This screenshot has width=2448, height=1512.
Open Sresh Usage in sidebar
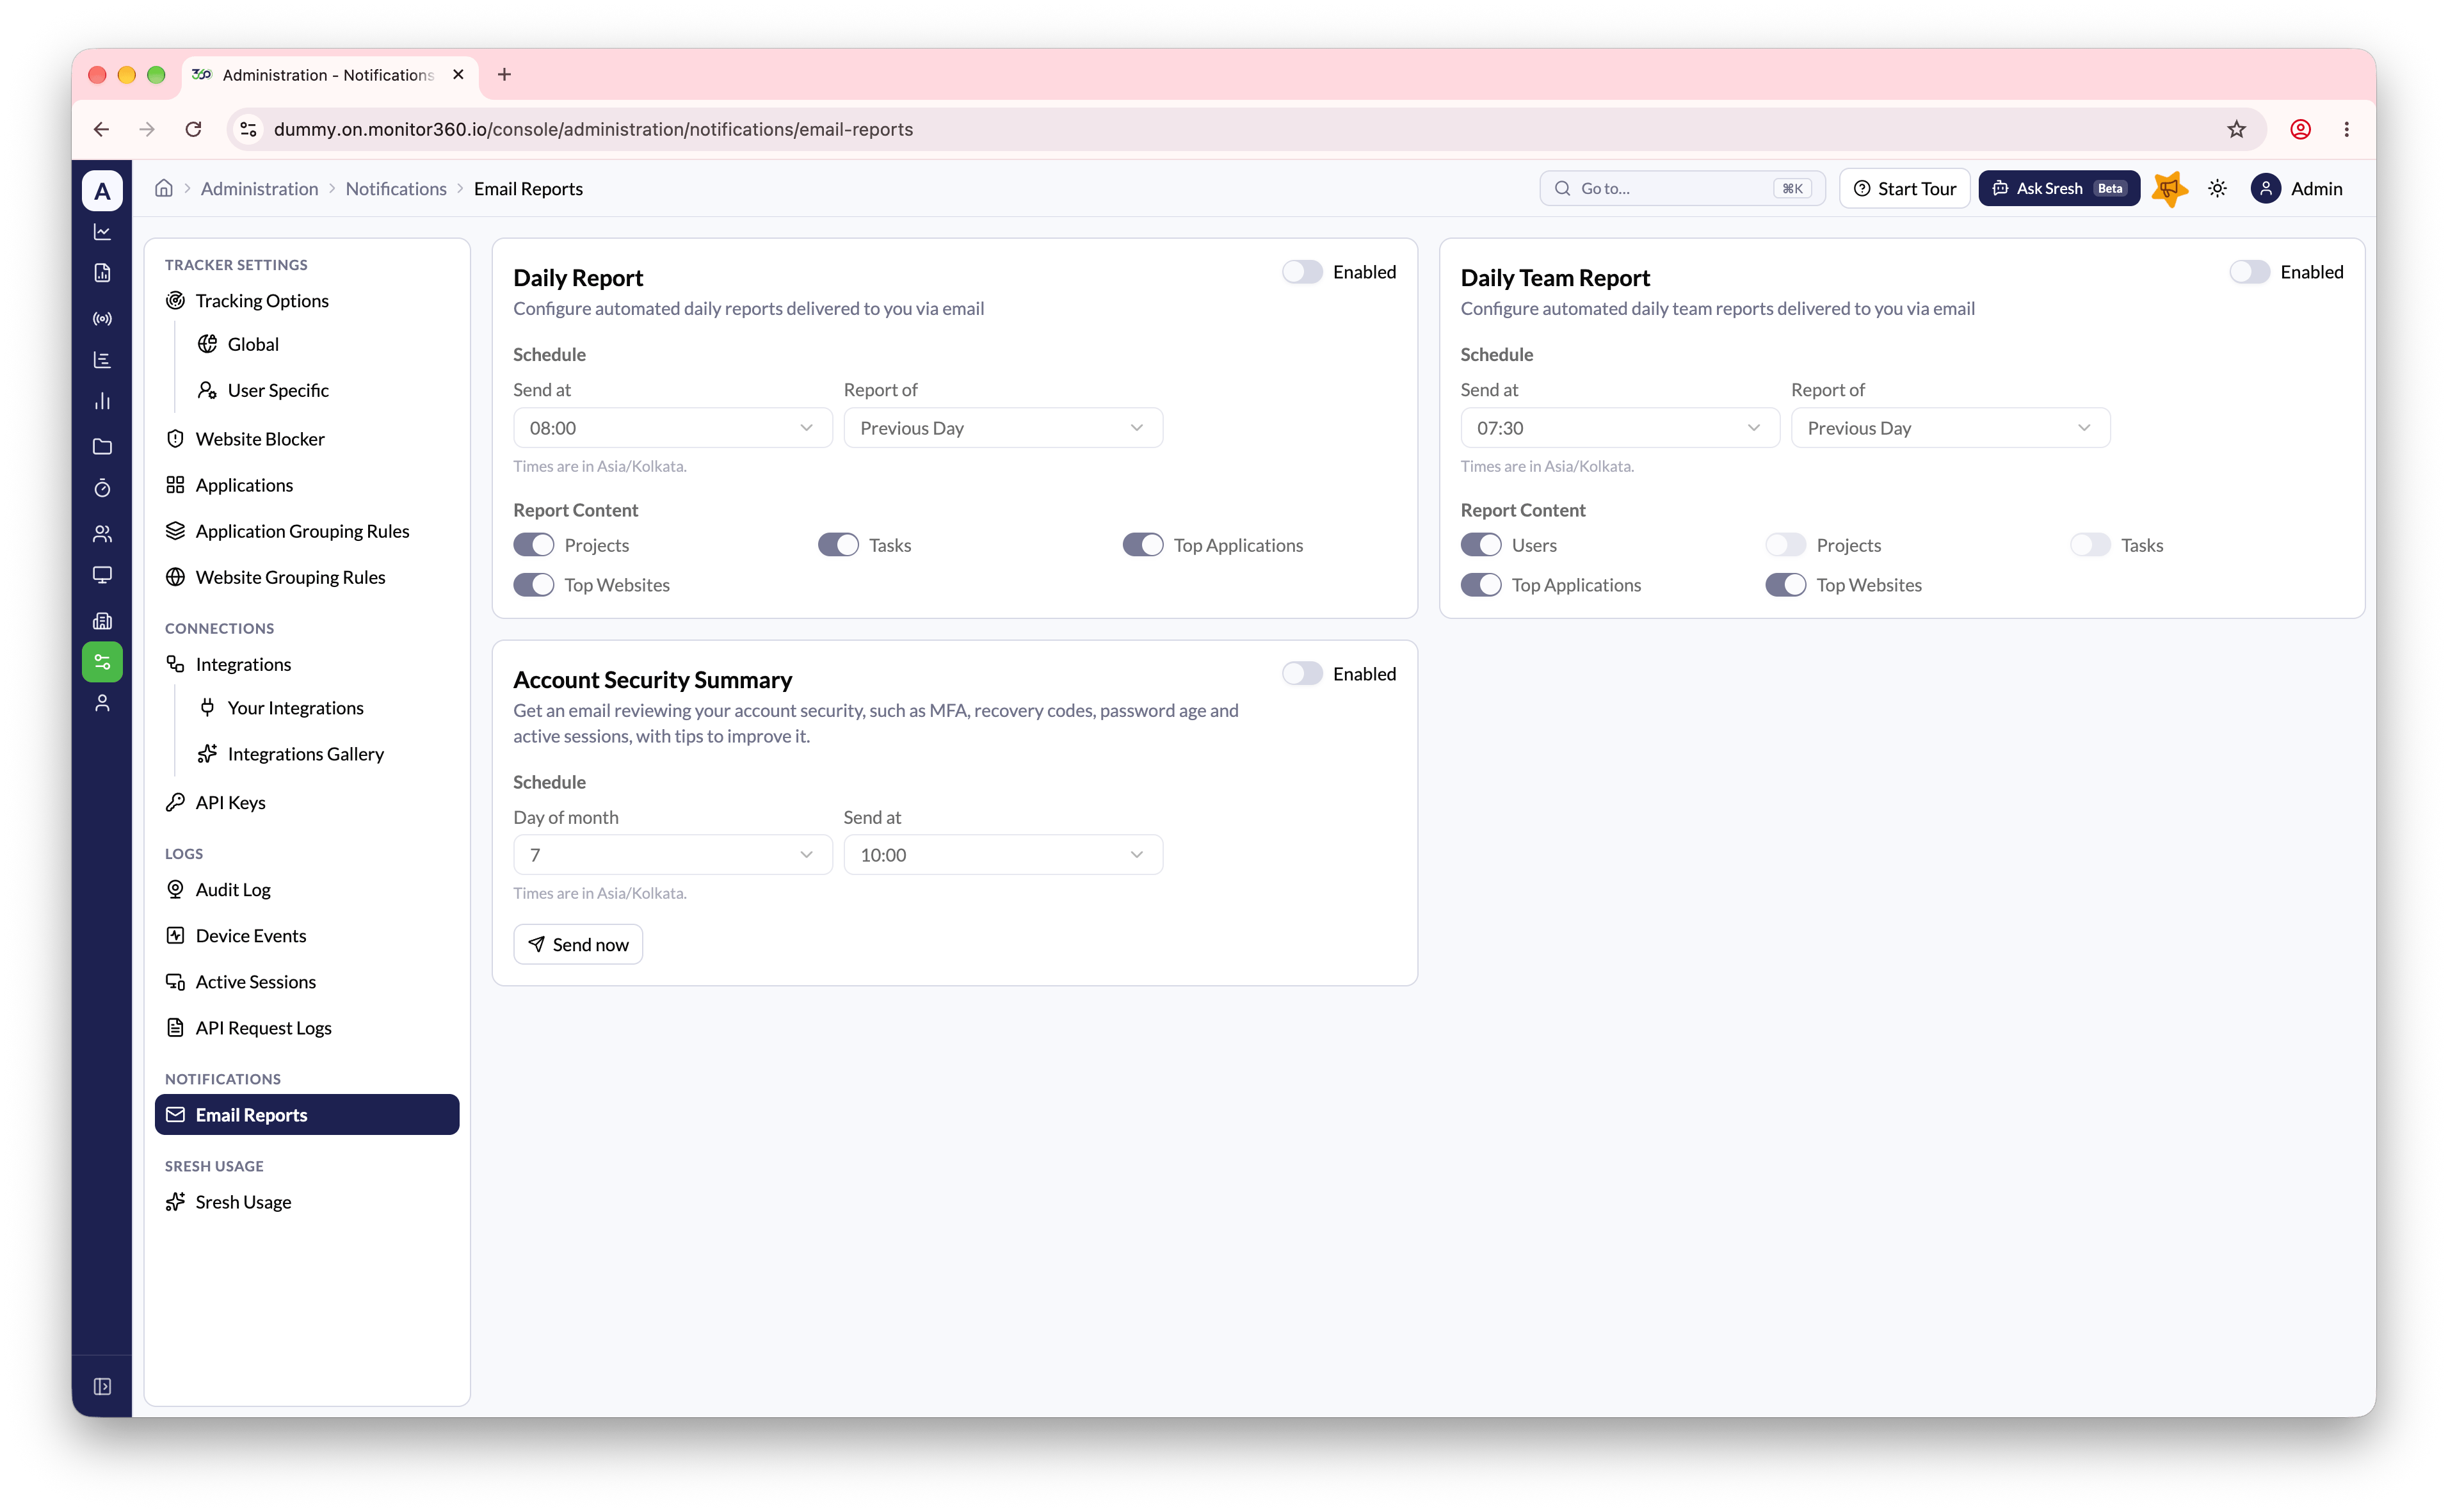tap(307, 1202)
